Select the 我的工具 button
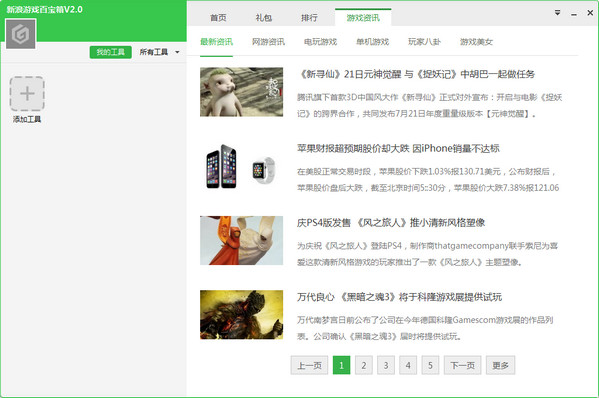Screen dimensions: 599x398 pyautogui.click(x=110, y=52)
